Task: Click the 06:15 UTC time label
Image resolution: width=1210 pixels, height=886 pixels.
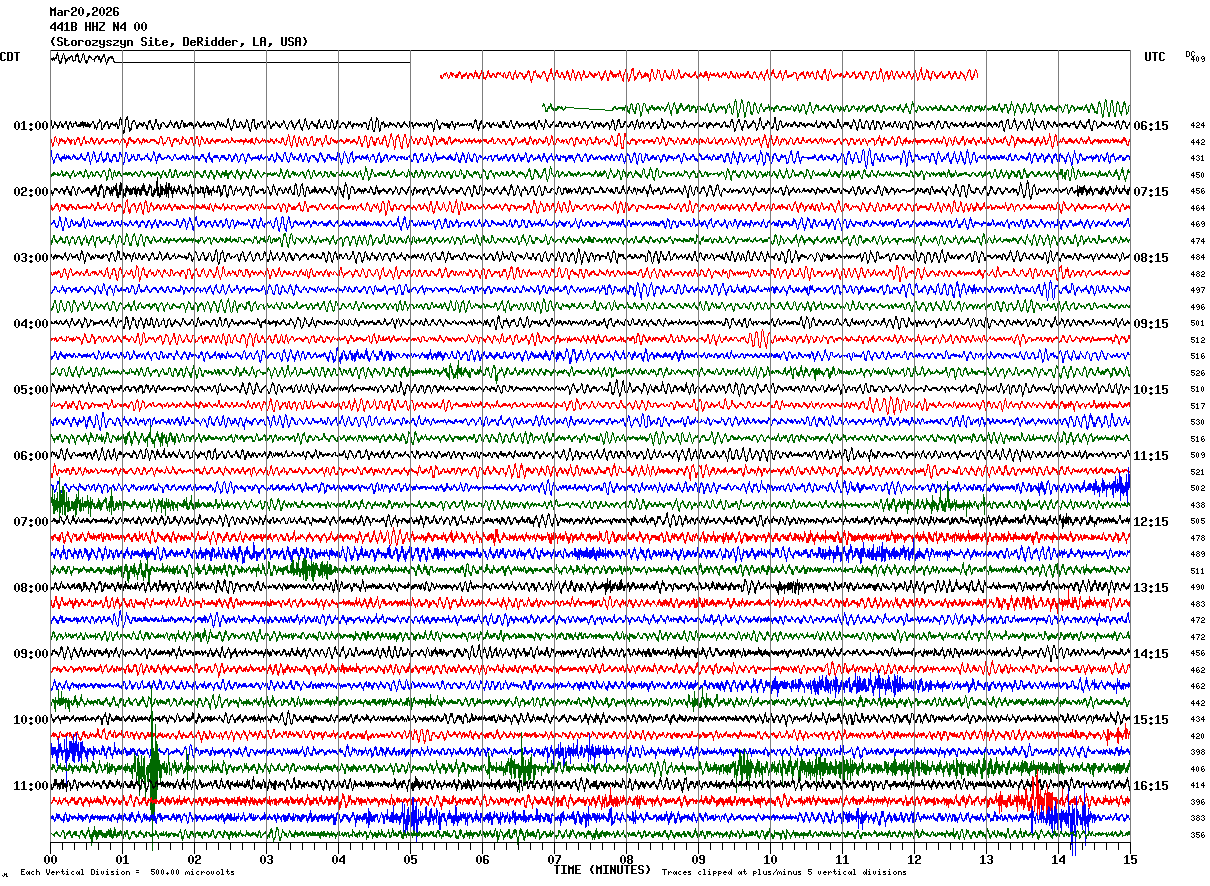Action: click(1152, 126)
